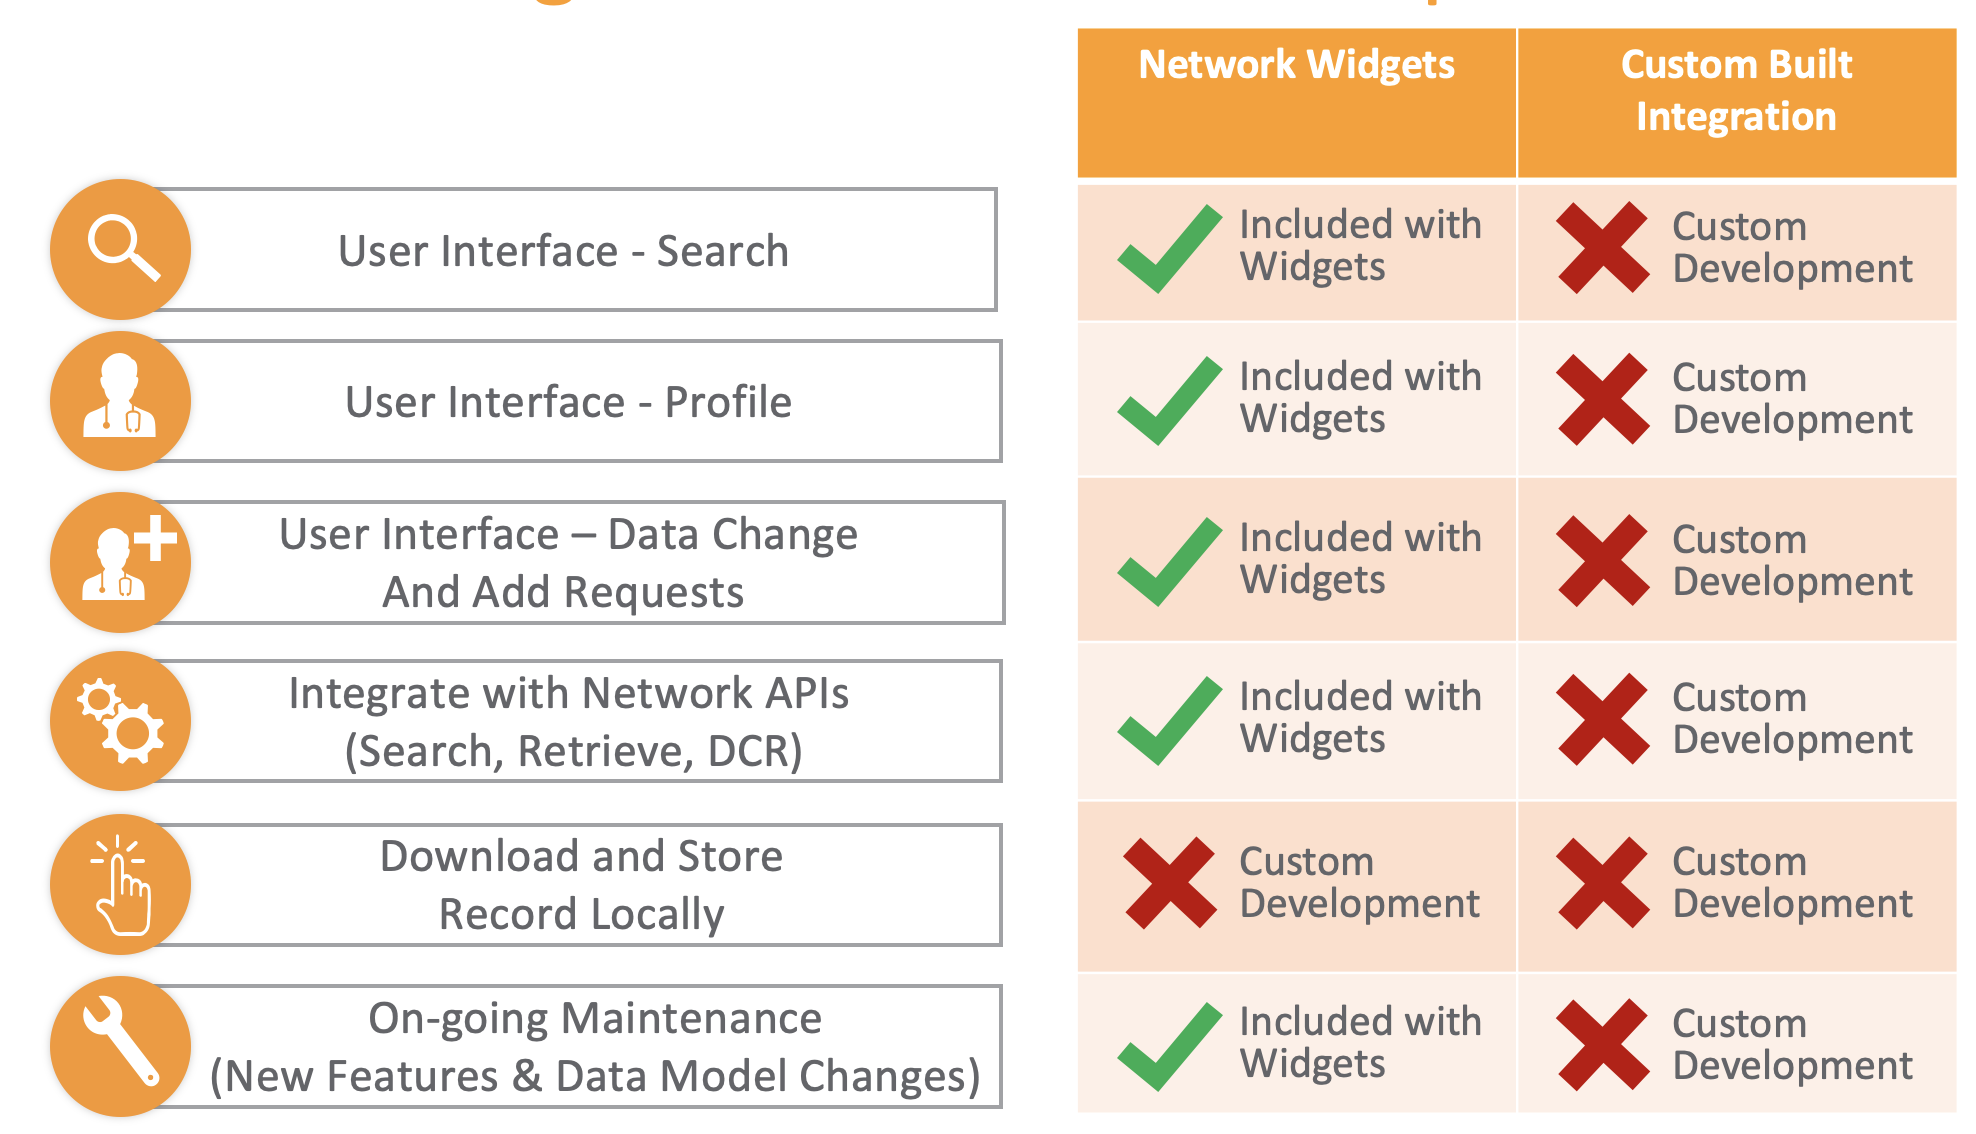Select the Network Widgets column header

1296,66
